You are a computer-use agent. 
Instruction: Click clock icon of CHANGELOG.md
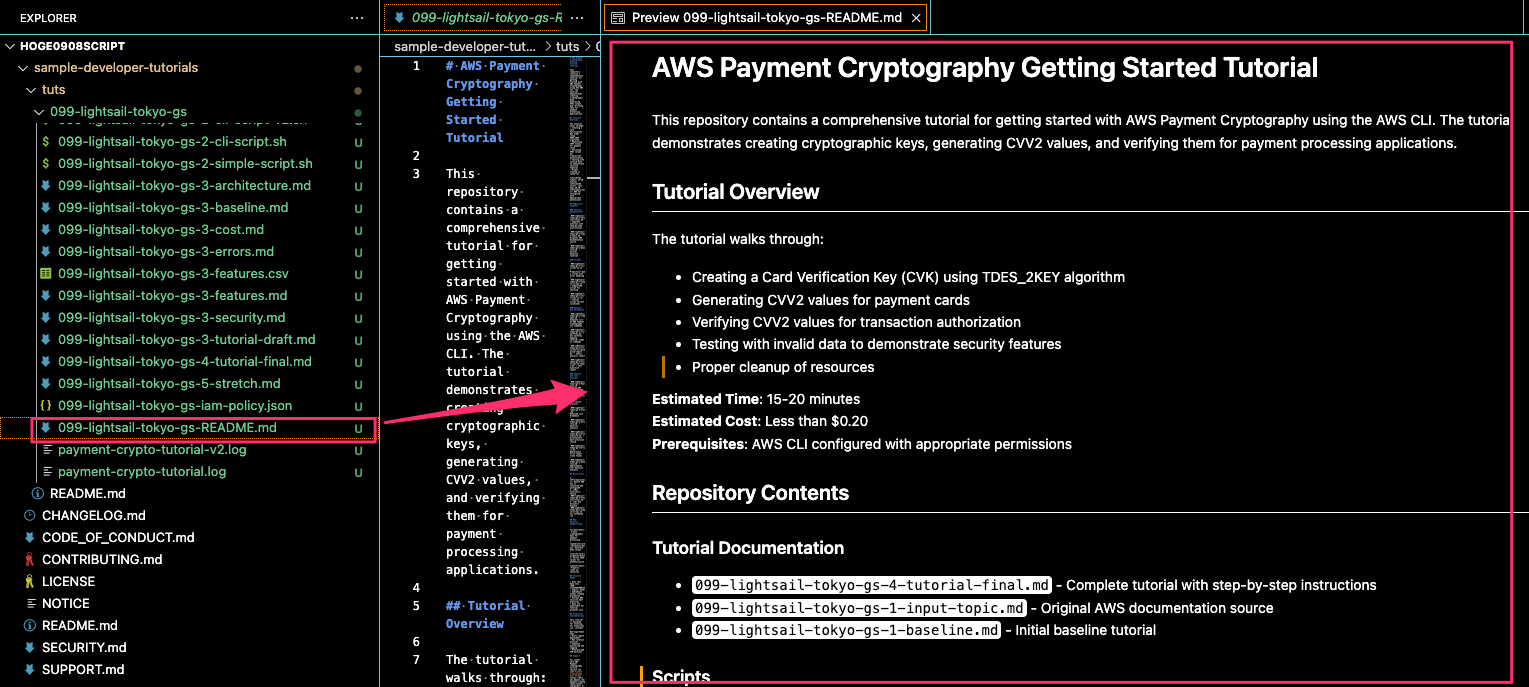(30, 516)
